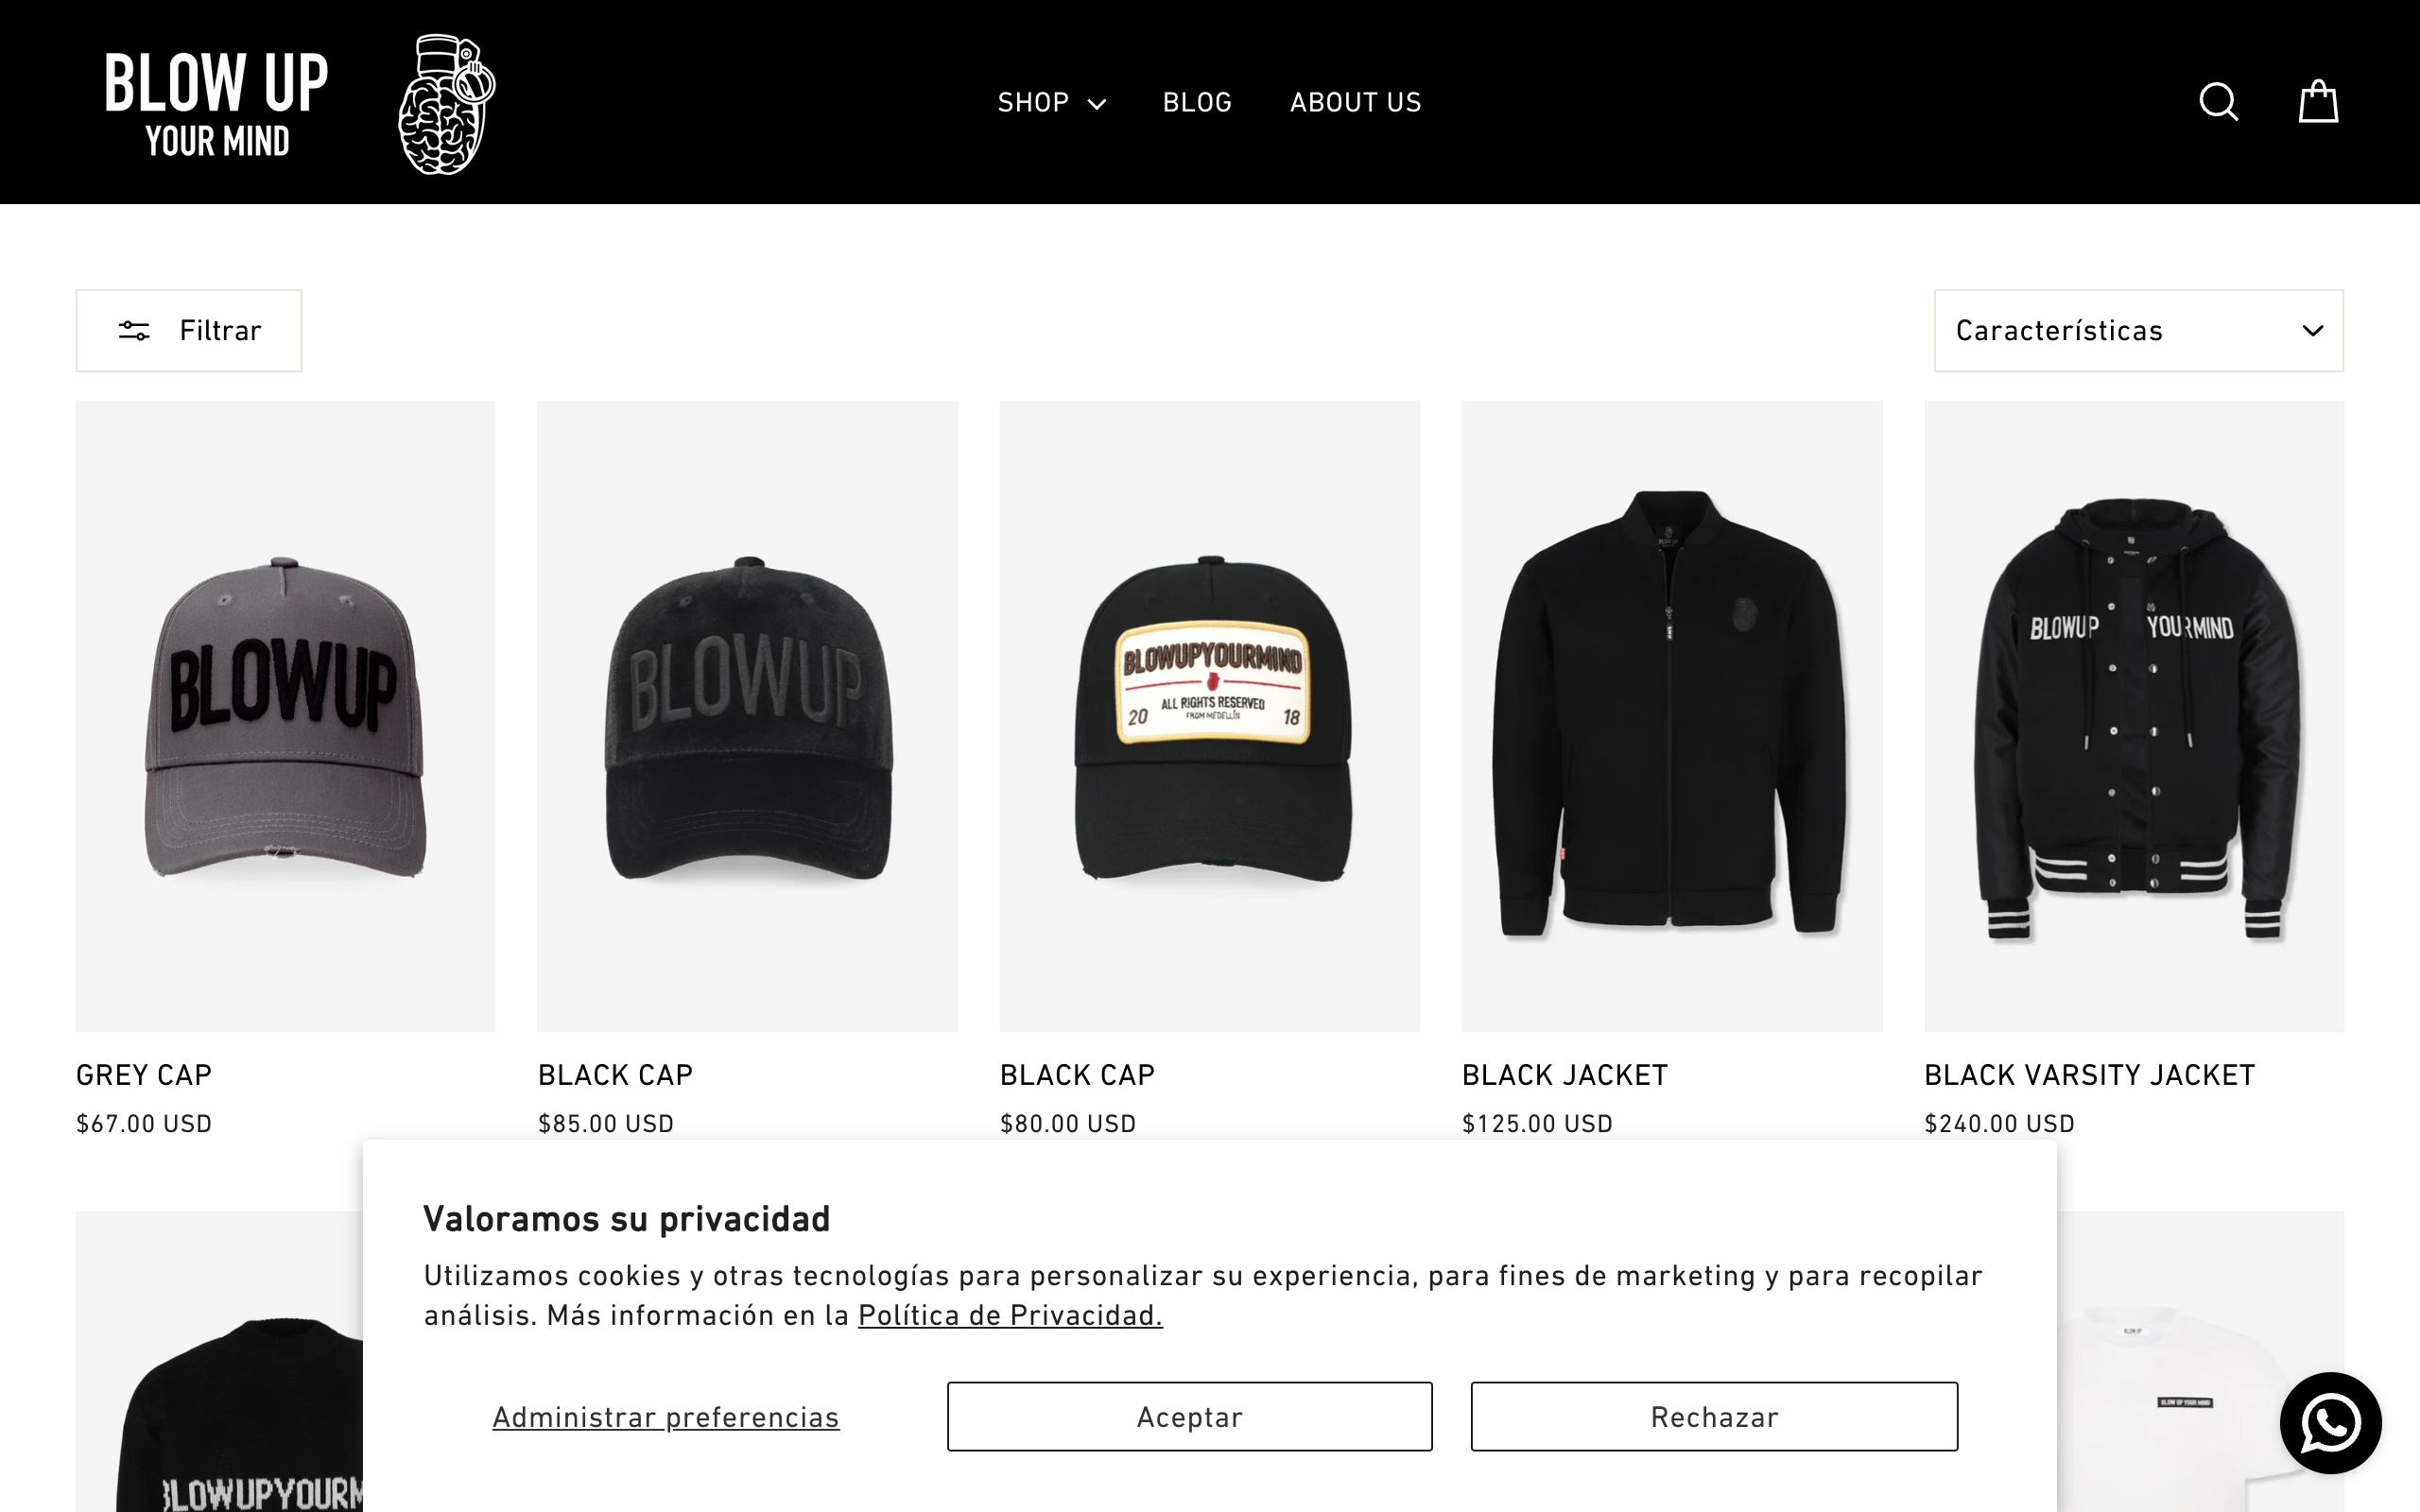2420x1512 pixels.
Task: Open the ABOUT US page
Action: pos(1355,102)
